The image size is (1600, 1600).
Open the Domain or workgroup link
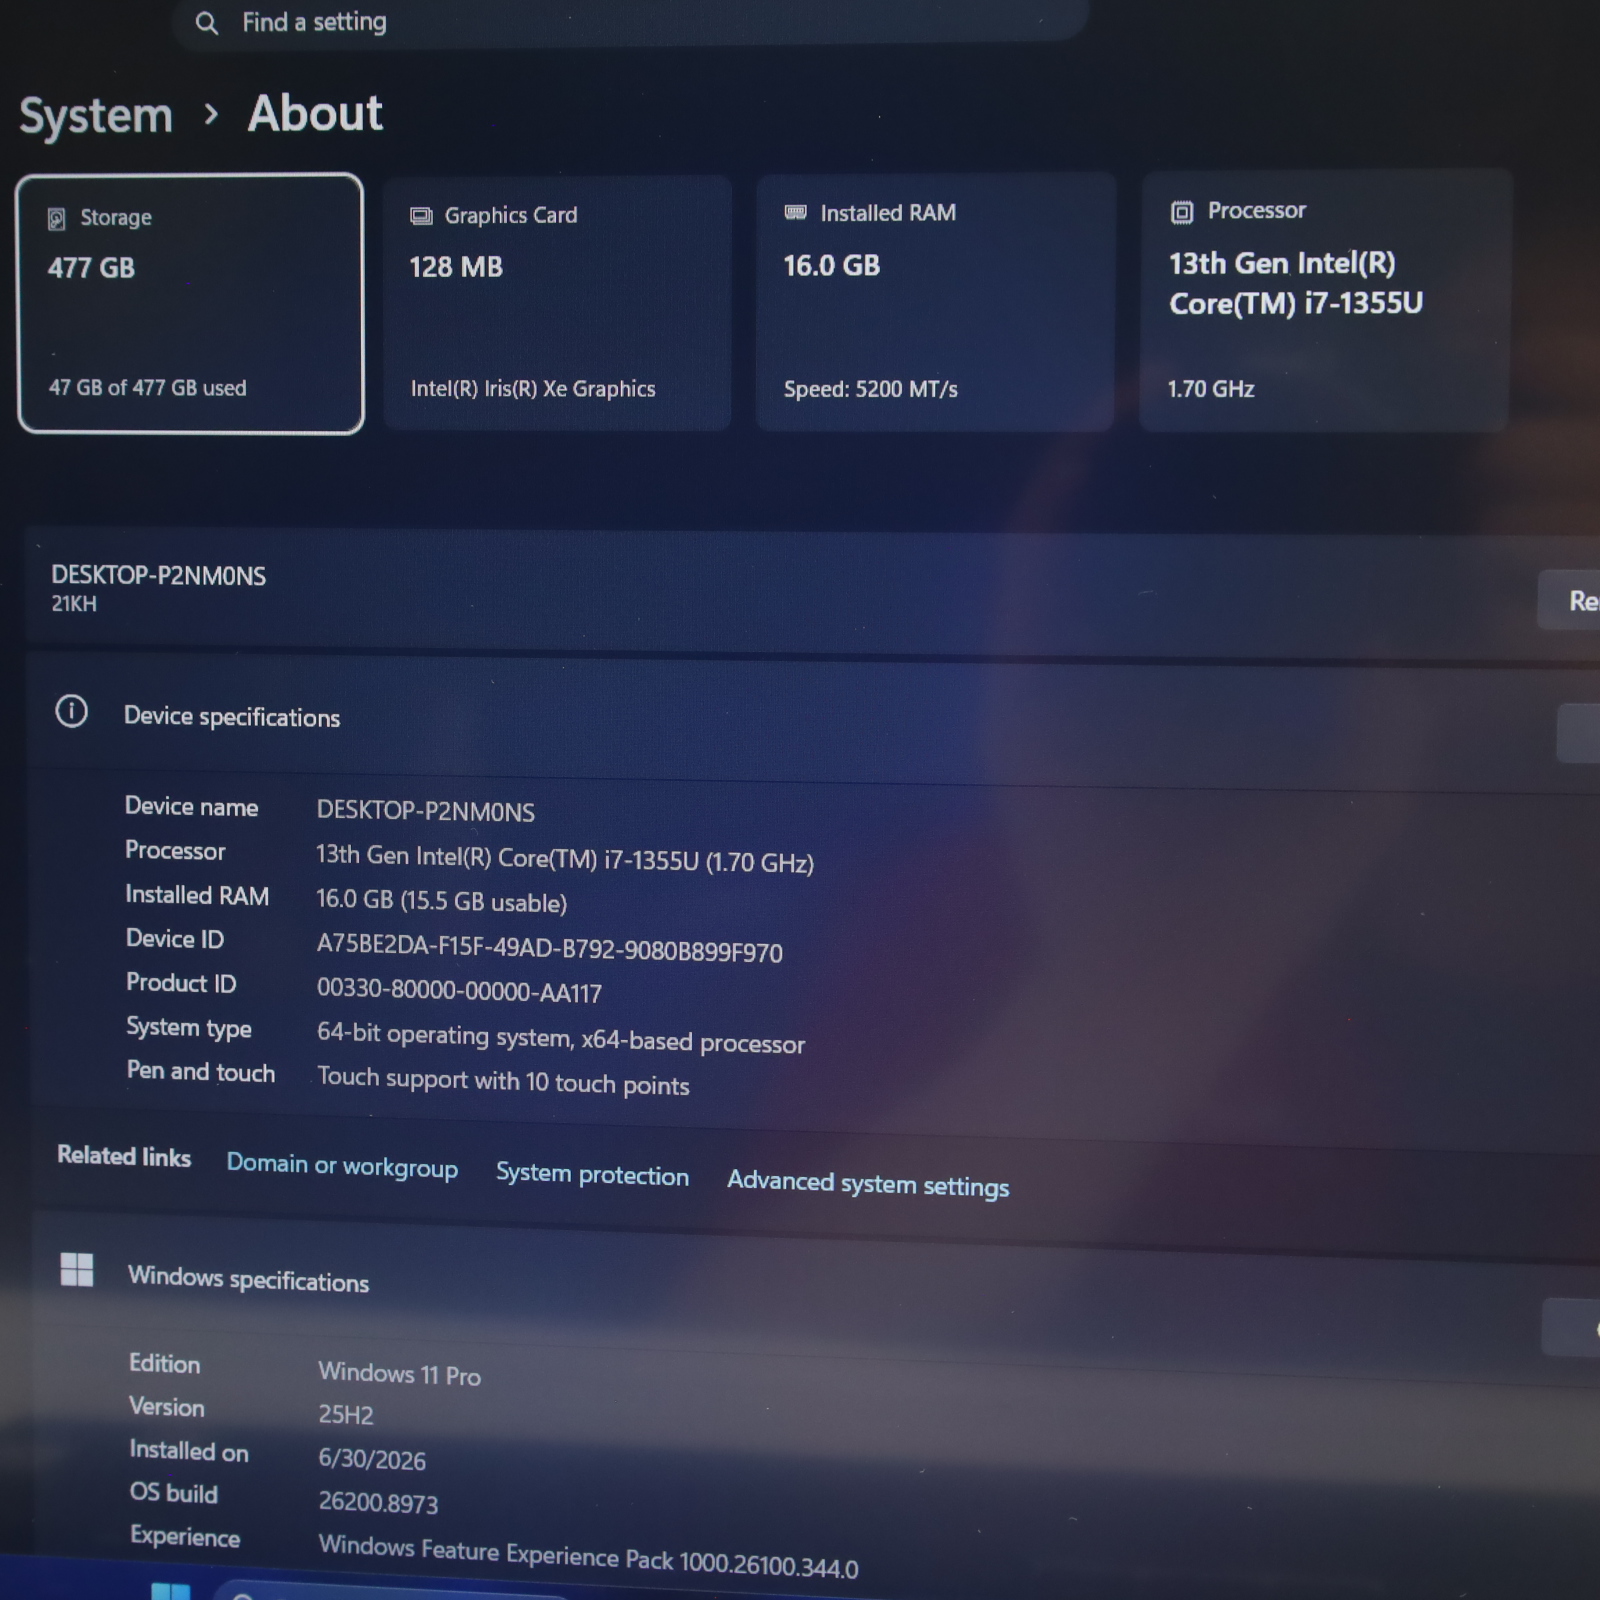(342, 1166)
